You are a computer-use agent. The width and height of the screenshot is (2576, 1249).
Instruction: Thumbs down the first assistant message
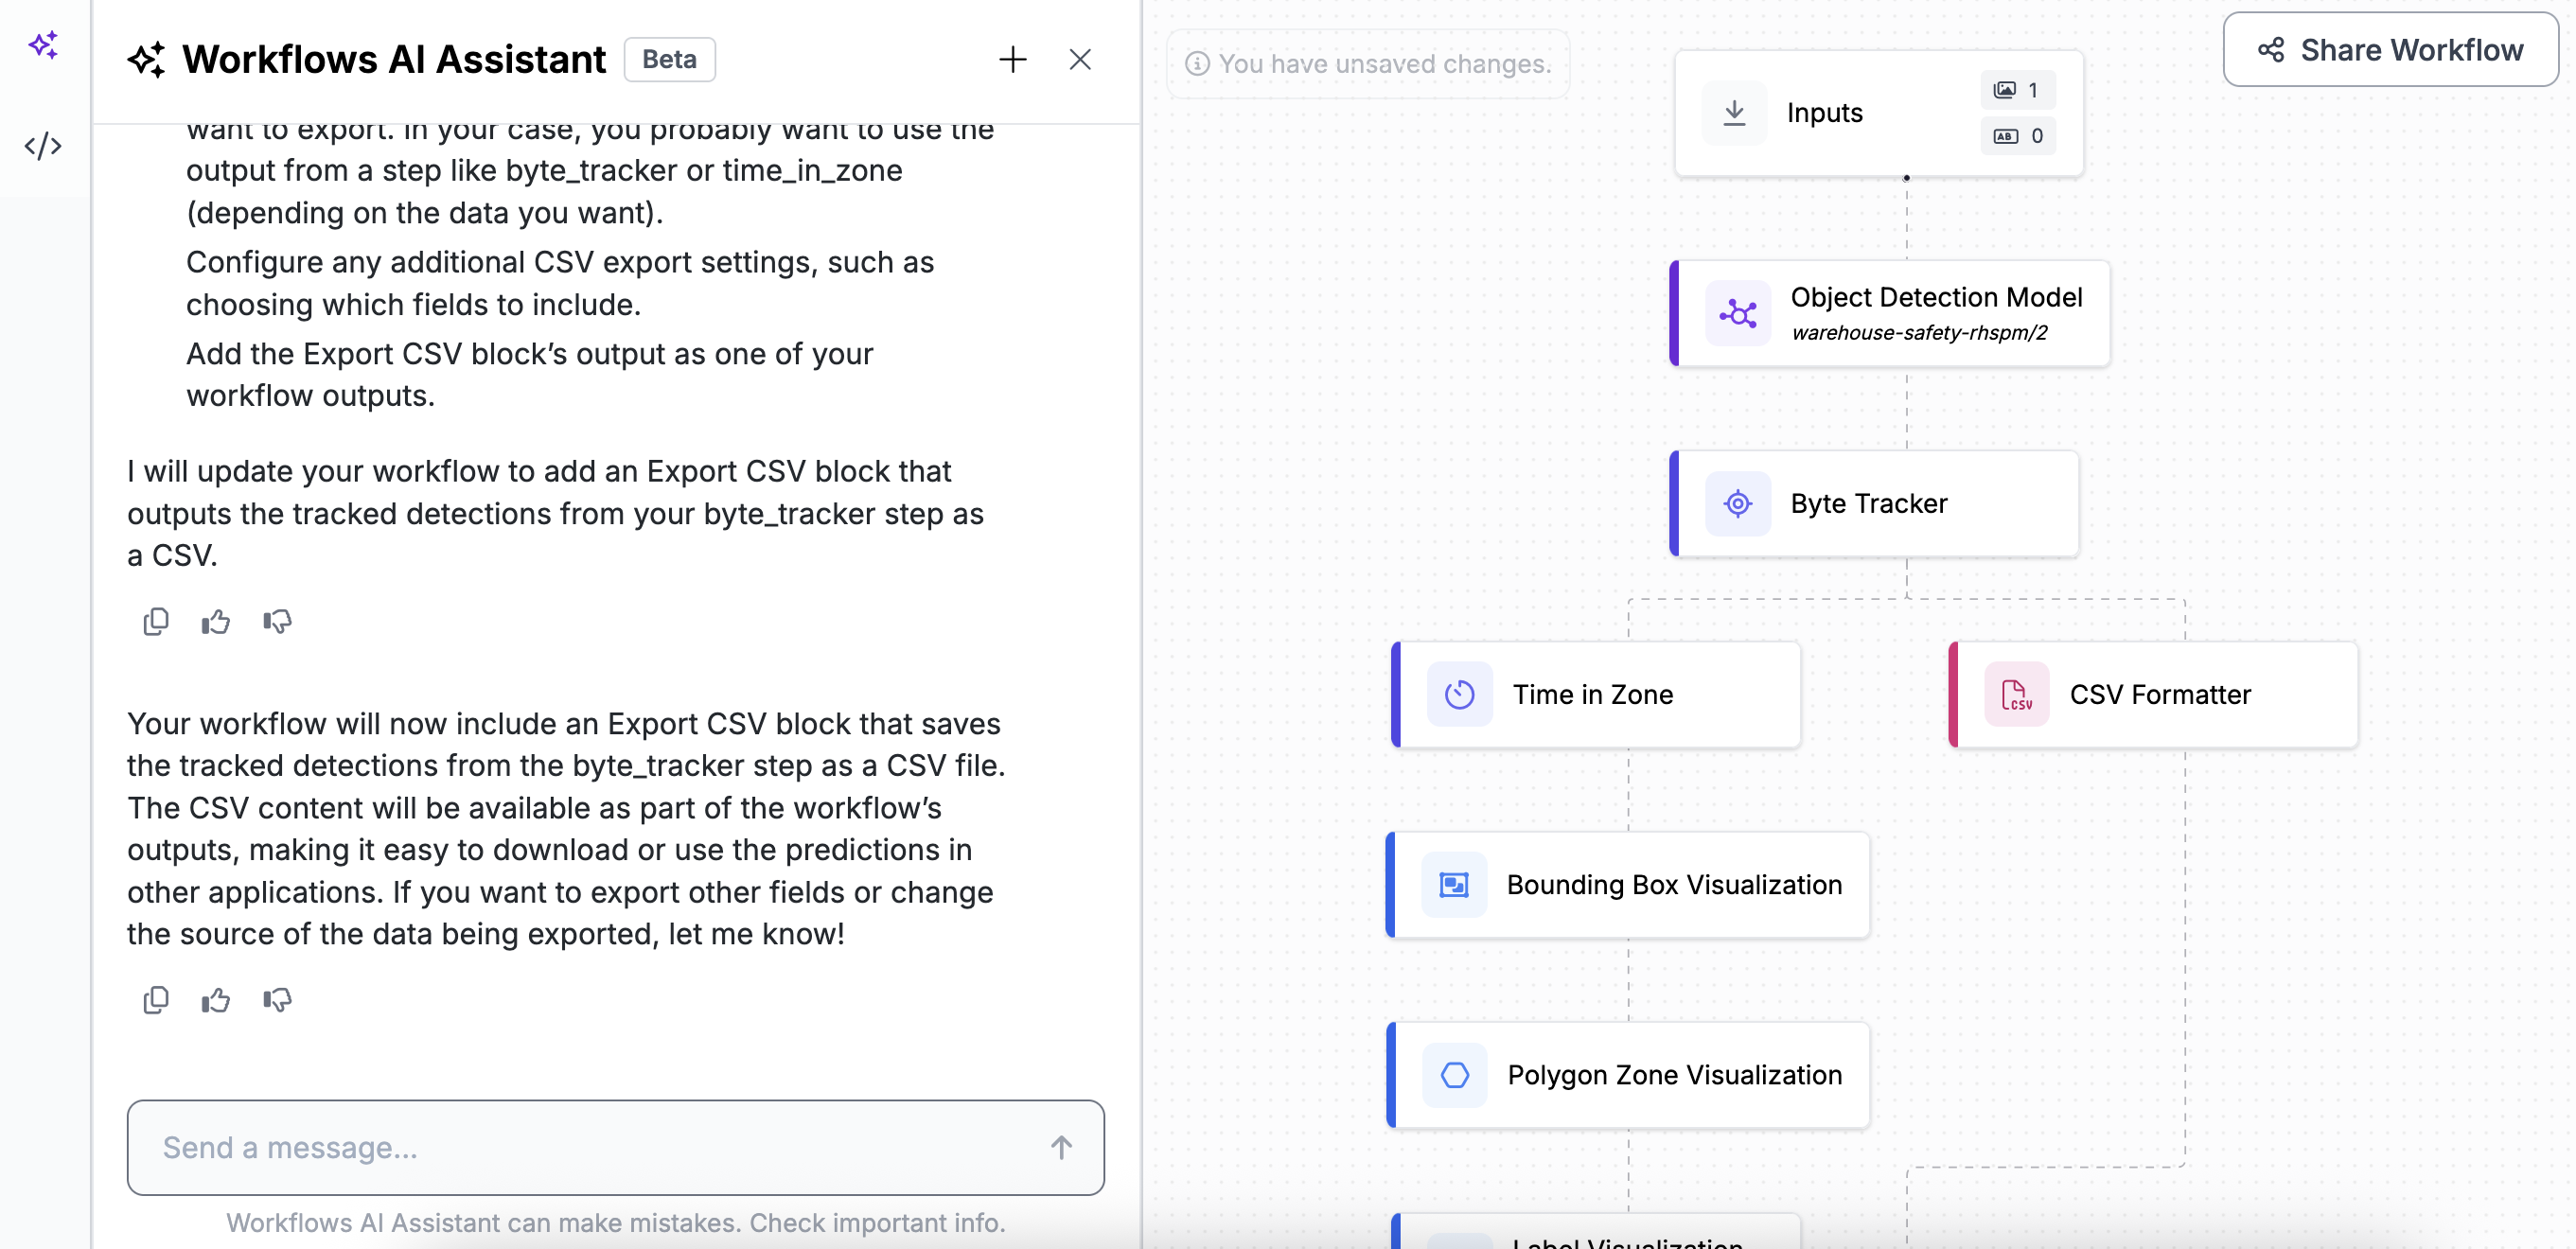point(277,622)
